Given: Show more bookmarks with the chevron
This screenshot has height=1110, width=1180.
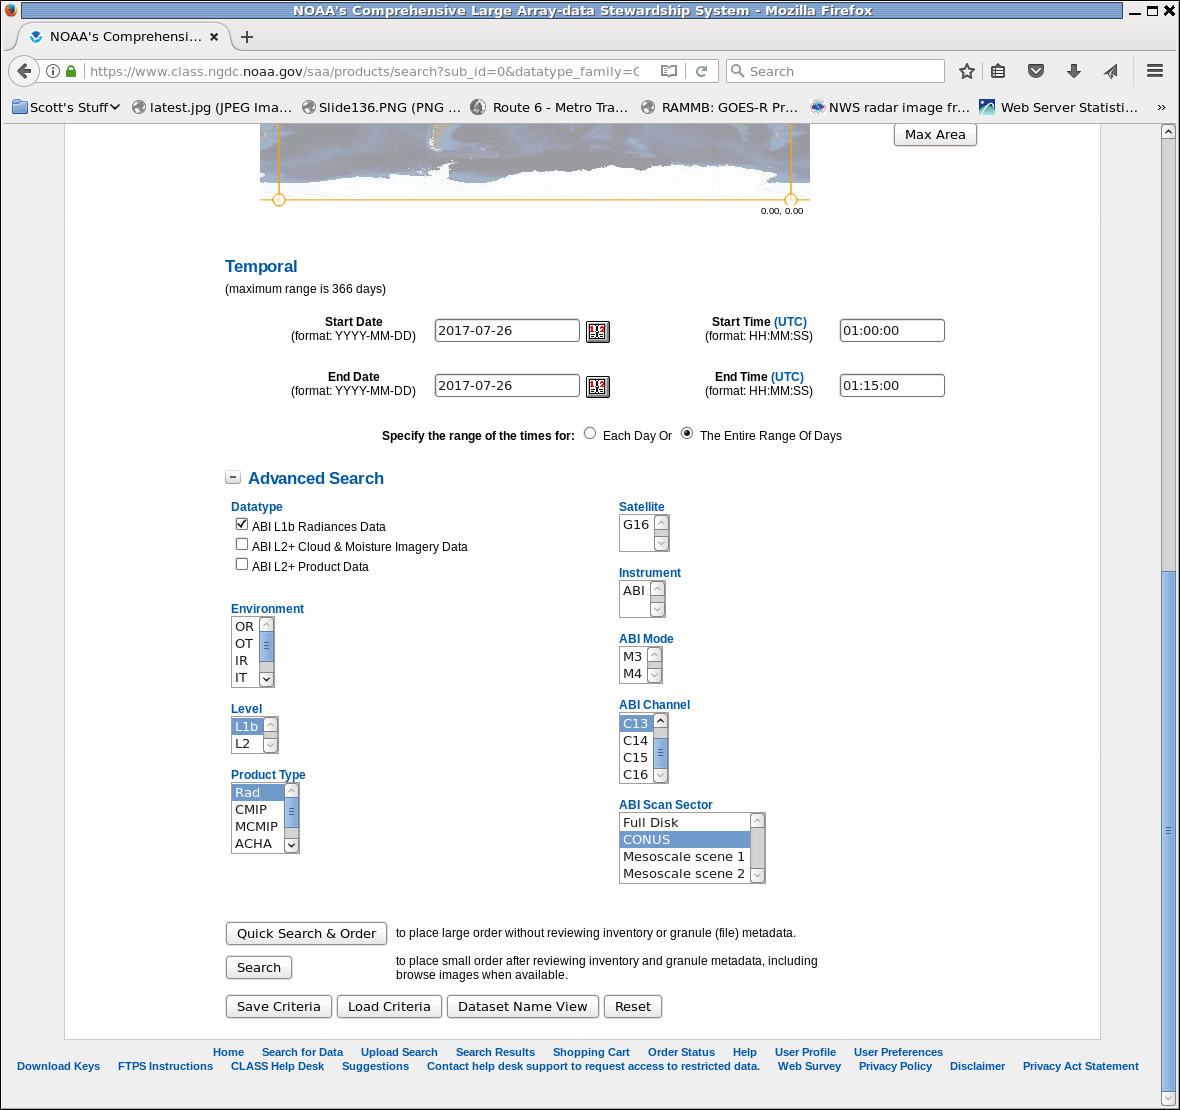Looking at the screenshot, I should 1161,107.
